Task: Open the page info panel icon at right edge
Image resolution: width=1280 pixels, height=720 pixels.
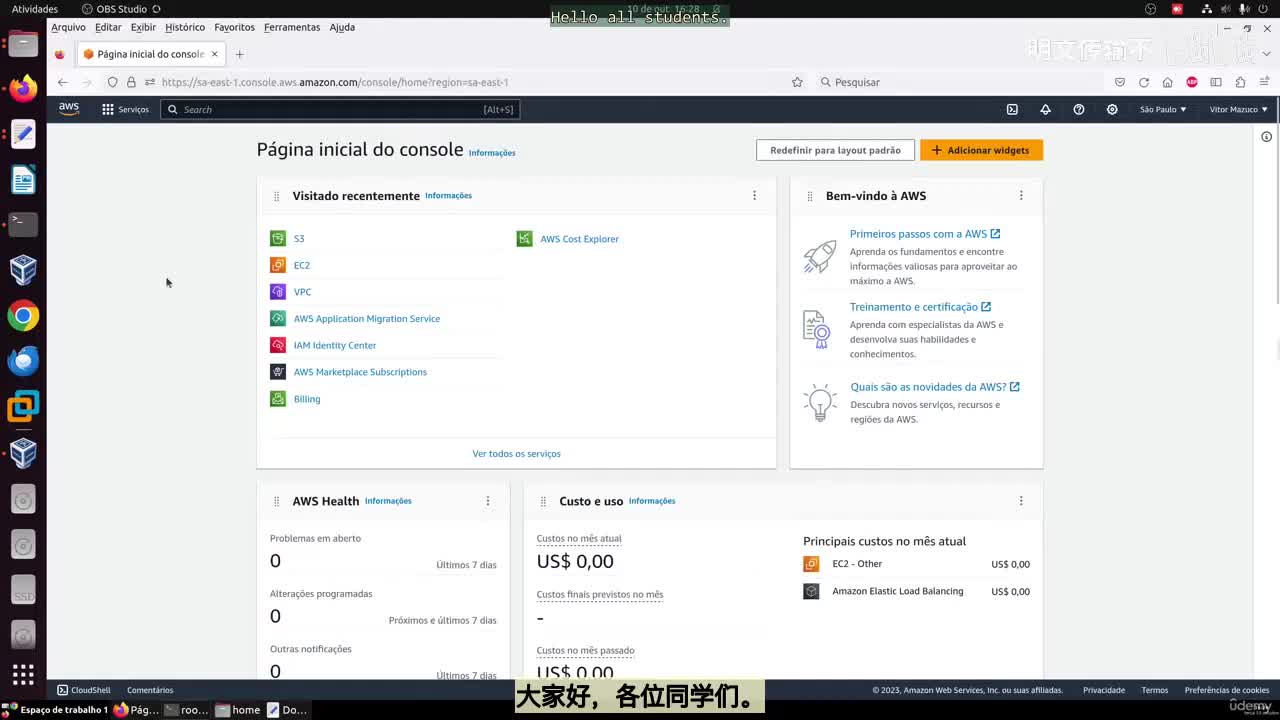Action: [x=1266, y=137]
